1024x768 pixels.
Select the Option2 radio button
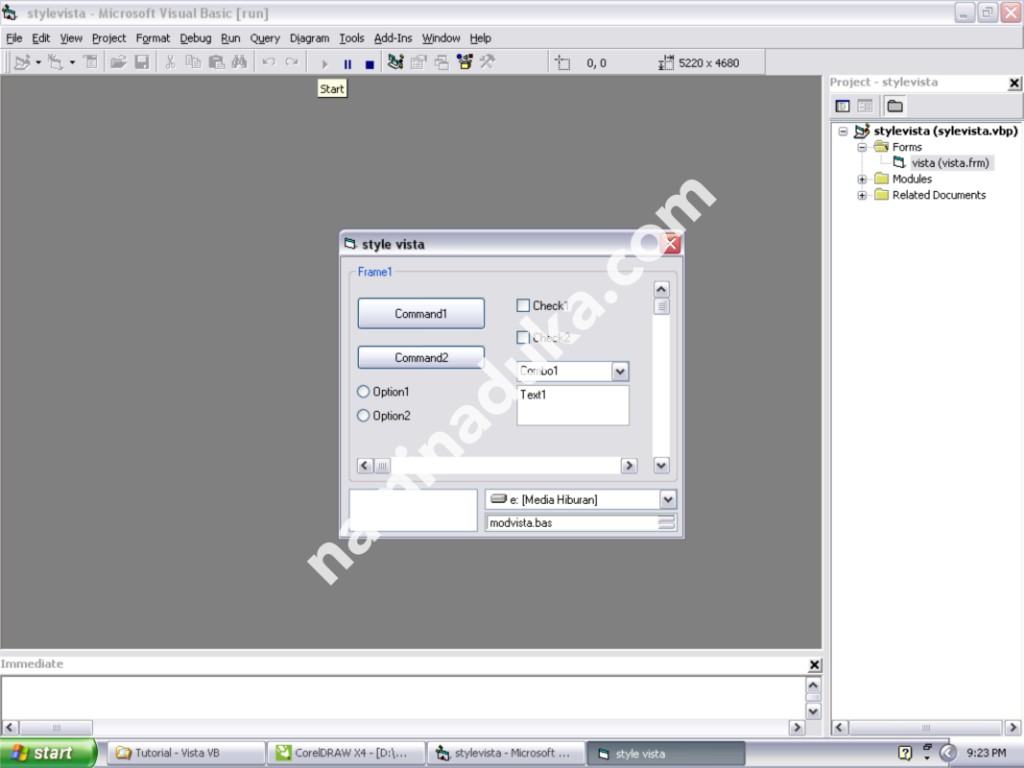363,416
